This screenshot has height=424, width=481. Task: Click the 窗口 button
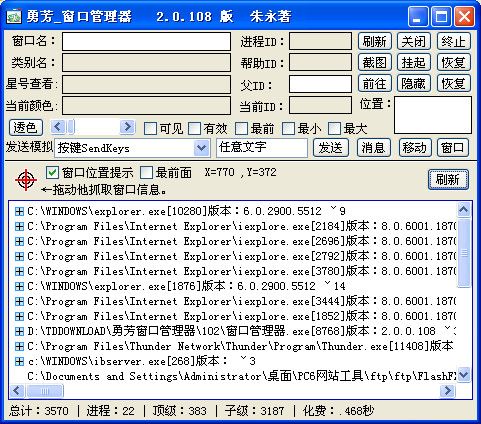[453, 148]
